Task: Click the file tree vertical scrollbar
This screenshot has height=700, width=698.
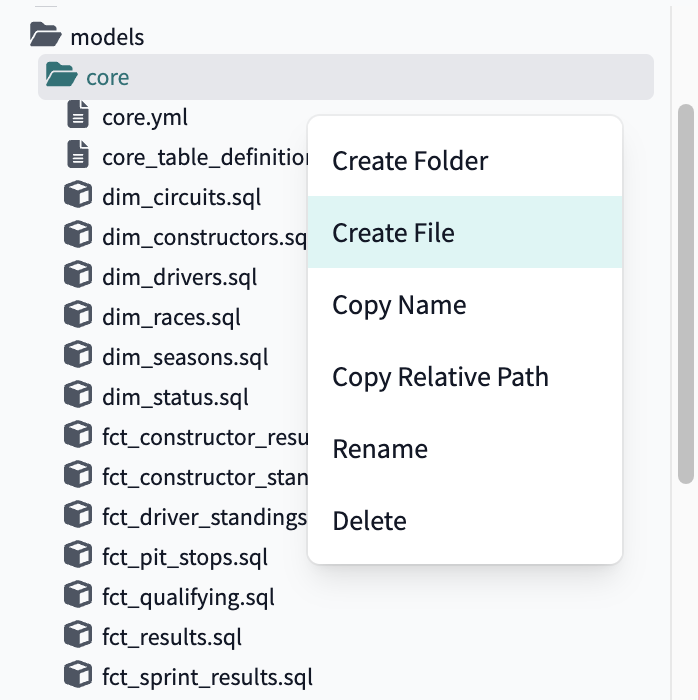Action: [x=686, y=294]
